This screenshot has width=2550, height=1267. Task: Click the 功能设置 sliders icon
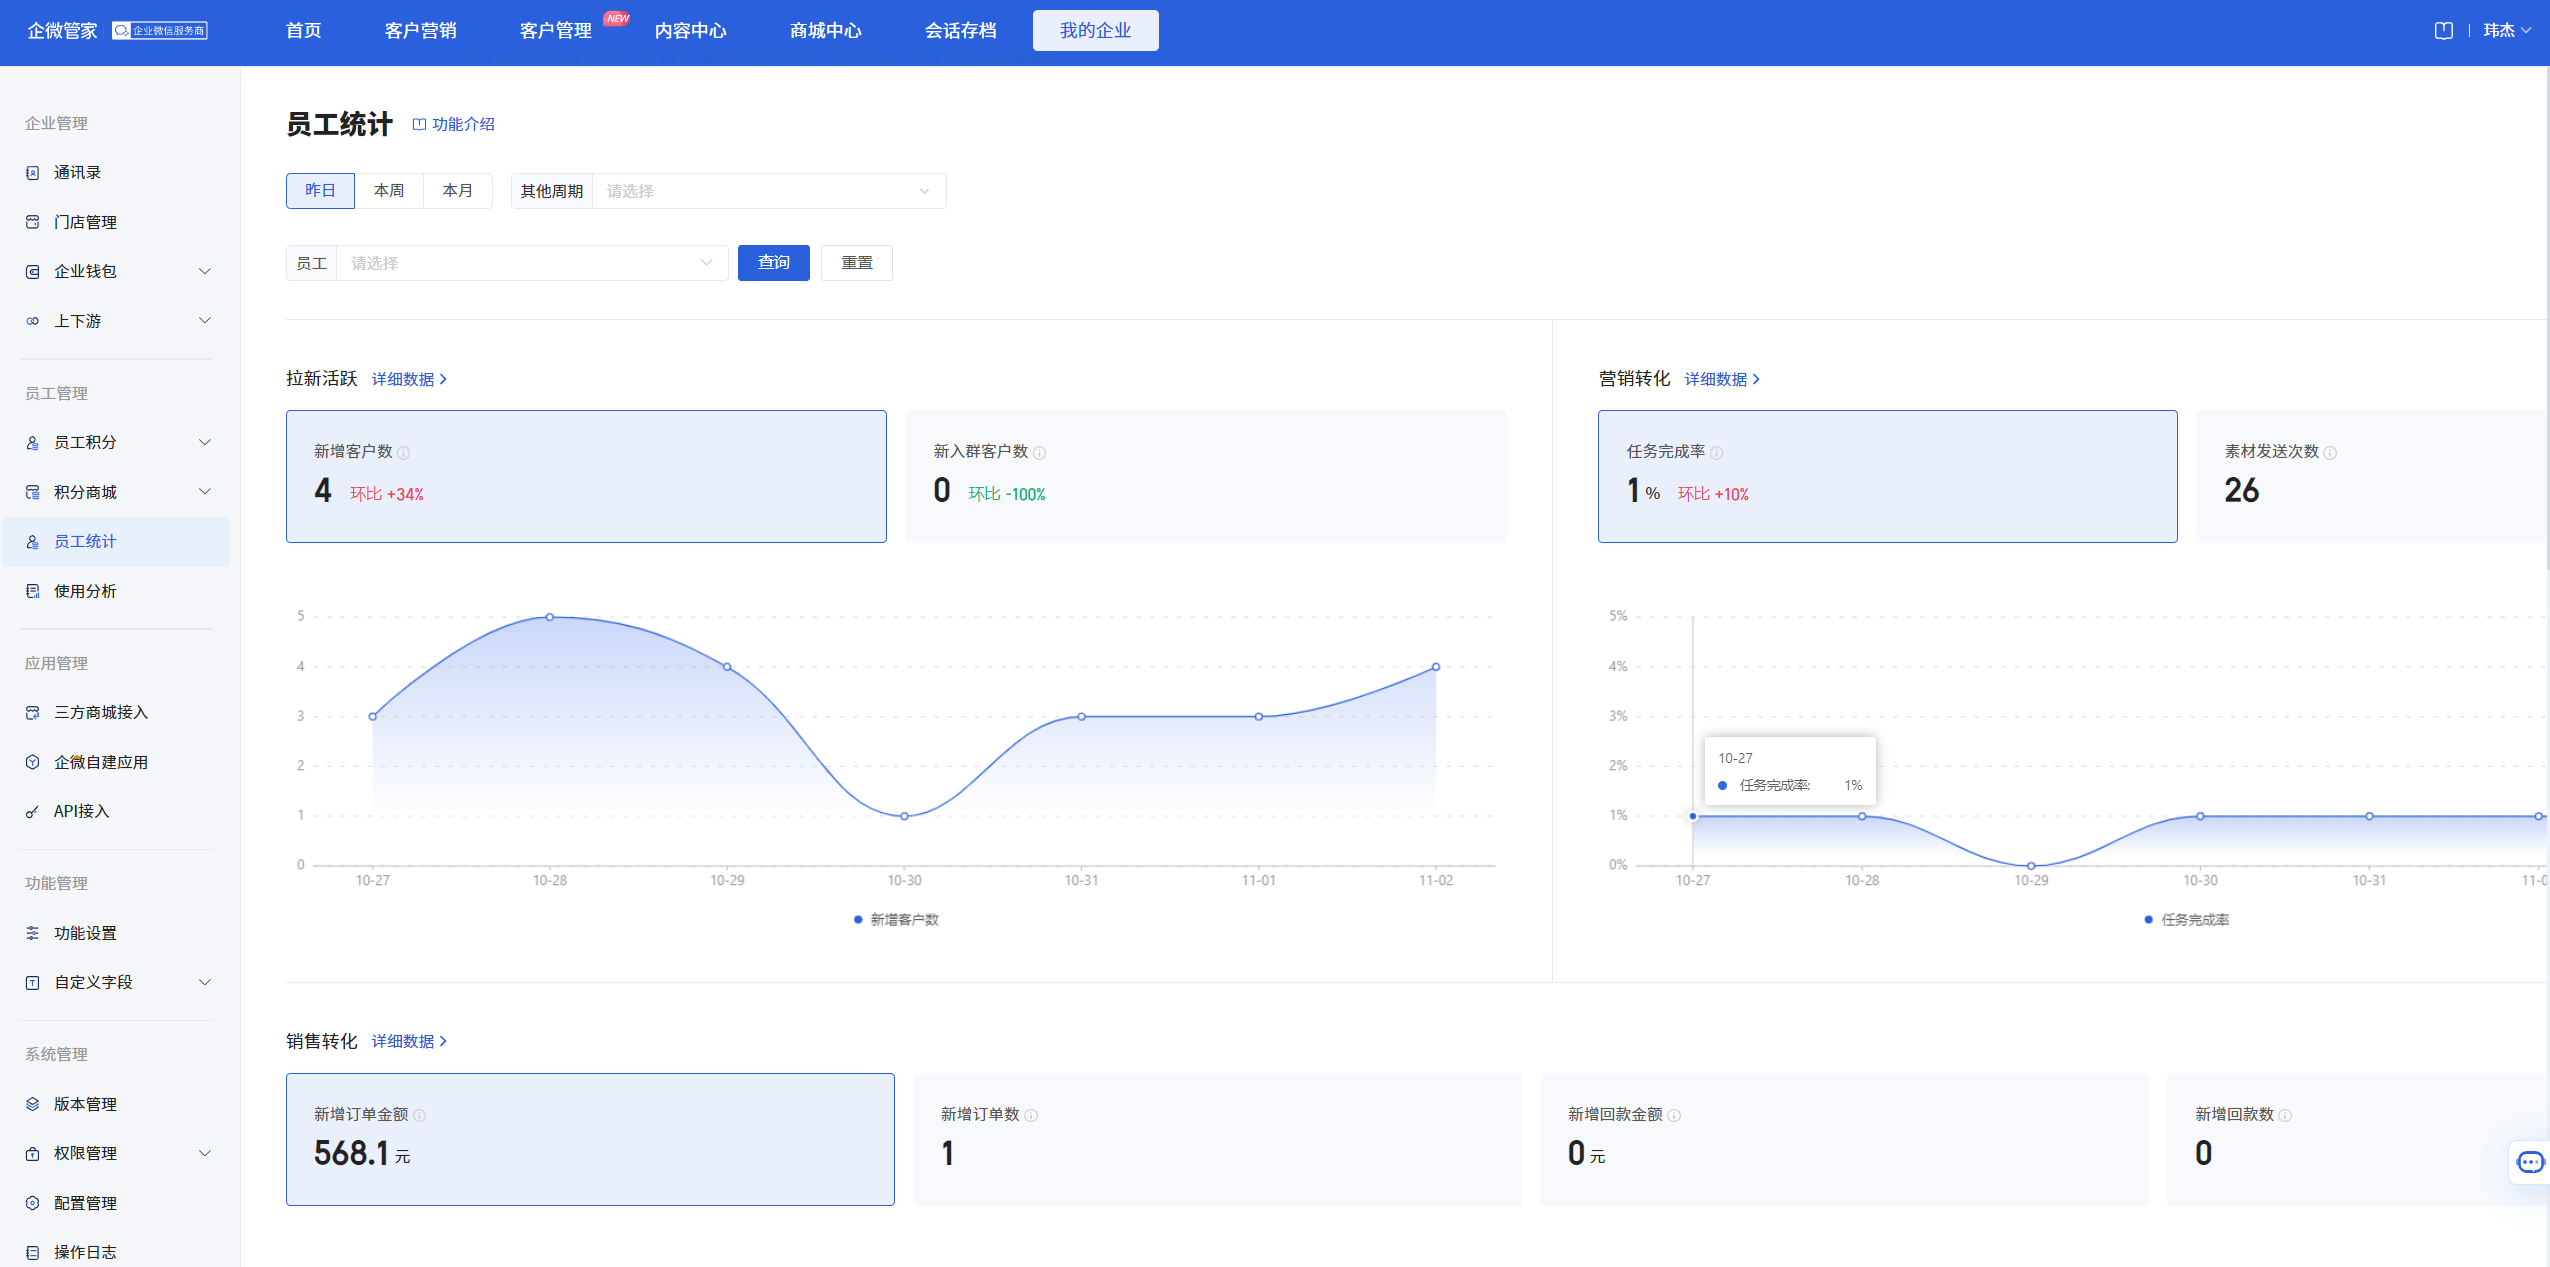click(x=32, y=933)
